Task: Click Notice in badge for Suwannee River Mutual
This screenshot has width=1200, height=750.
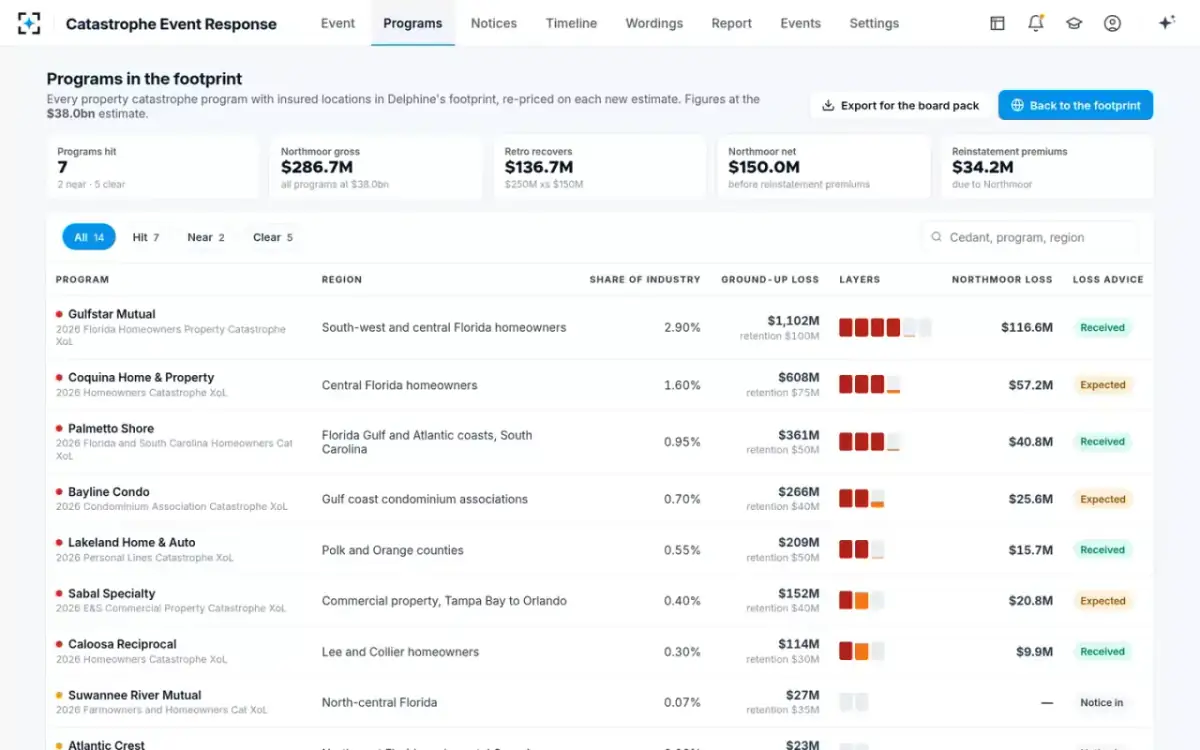Action: point(1102,703)
